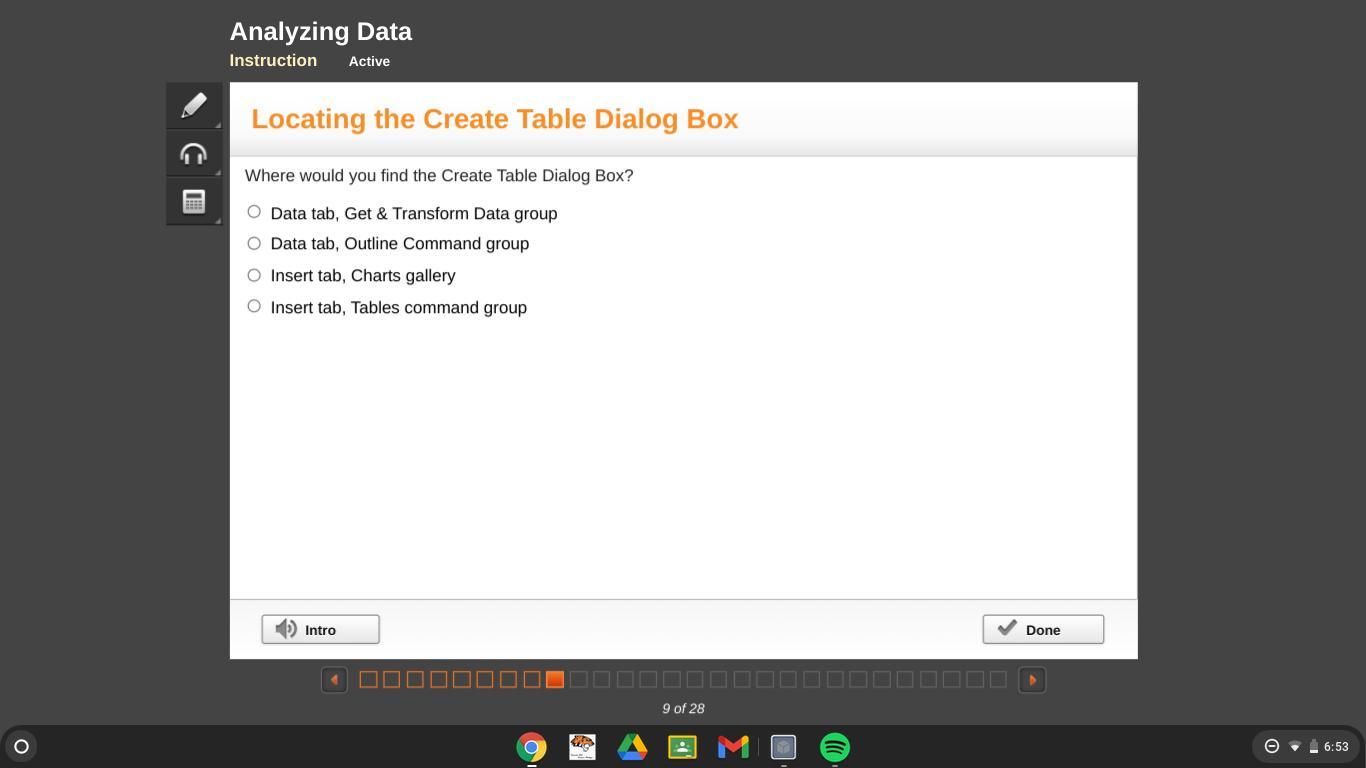Click the Wi-Fi status icon

(1294, 746)
